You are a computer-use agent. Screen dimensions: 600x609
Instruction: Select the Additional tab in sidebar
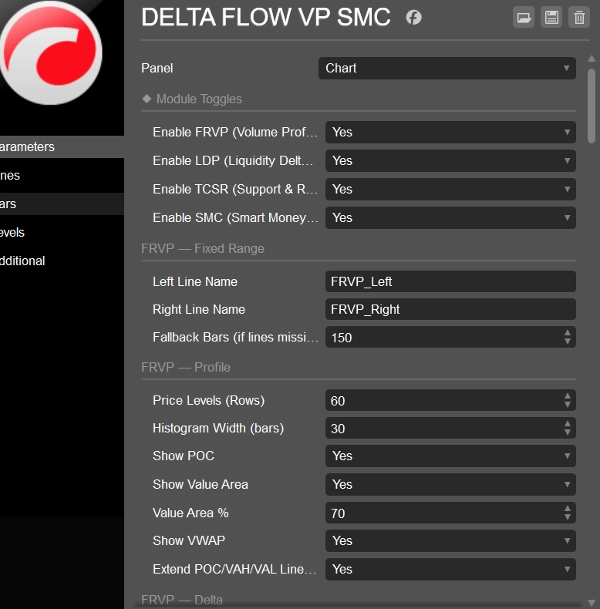pyautogui.click(x=62, y=261)
